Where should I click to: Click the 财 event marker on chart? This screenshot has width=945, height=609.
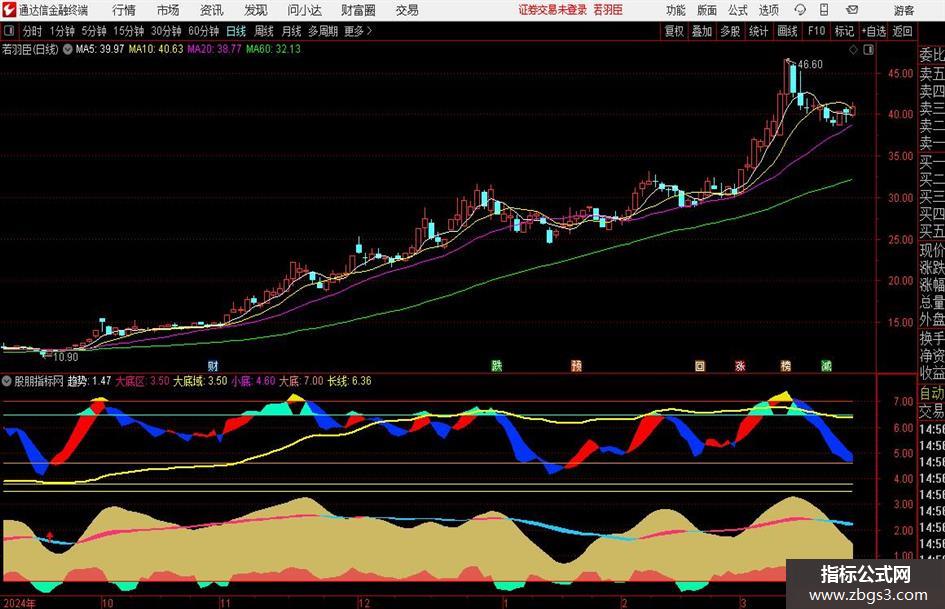point(213,365)
